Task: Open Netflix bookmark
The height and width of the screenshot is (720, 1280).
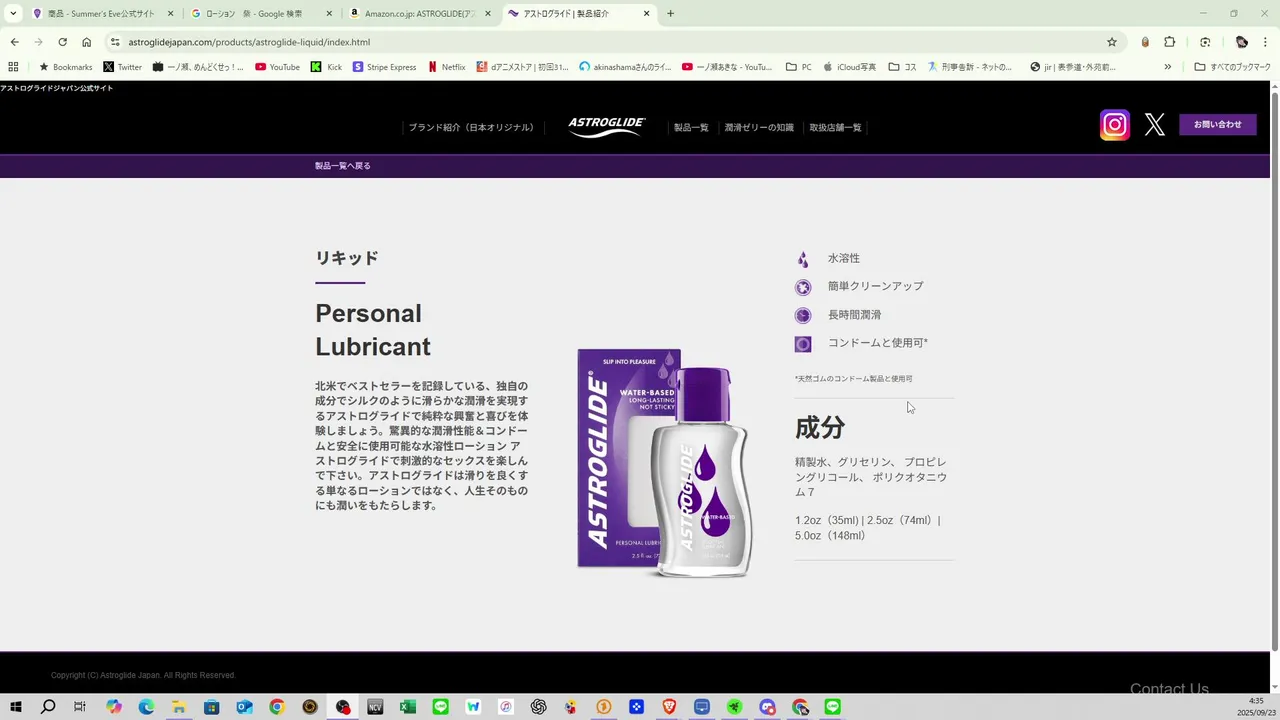Action: [446, 67]
